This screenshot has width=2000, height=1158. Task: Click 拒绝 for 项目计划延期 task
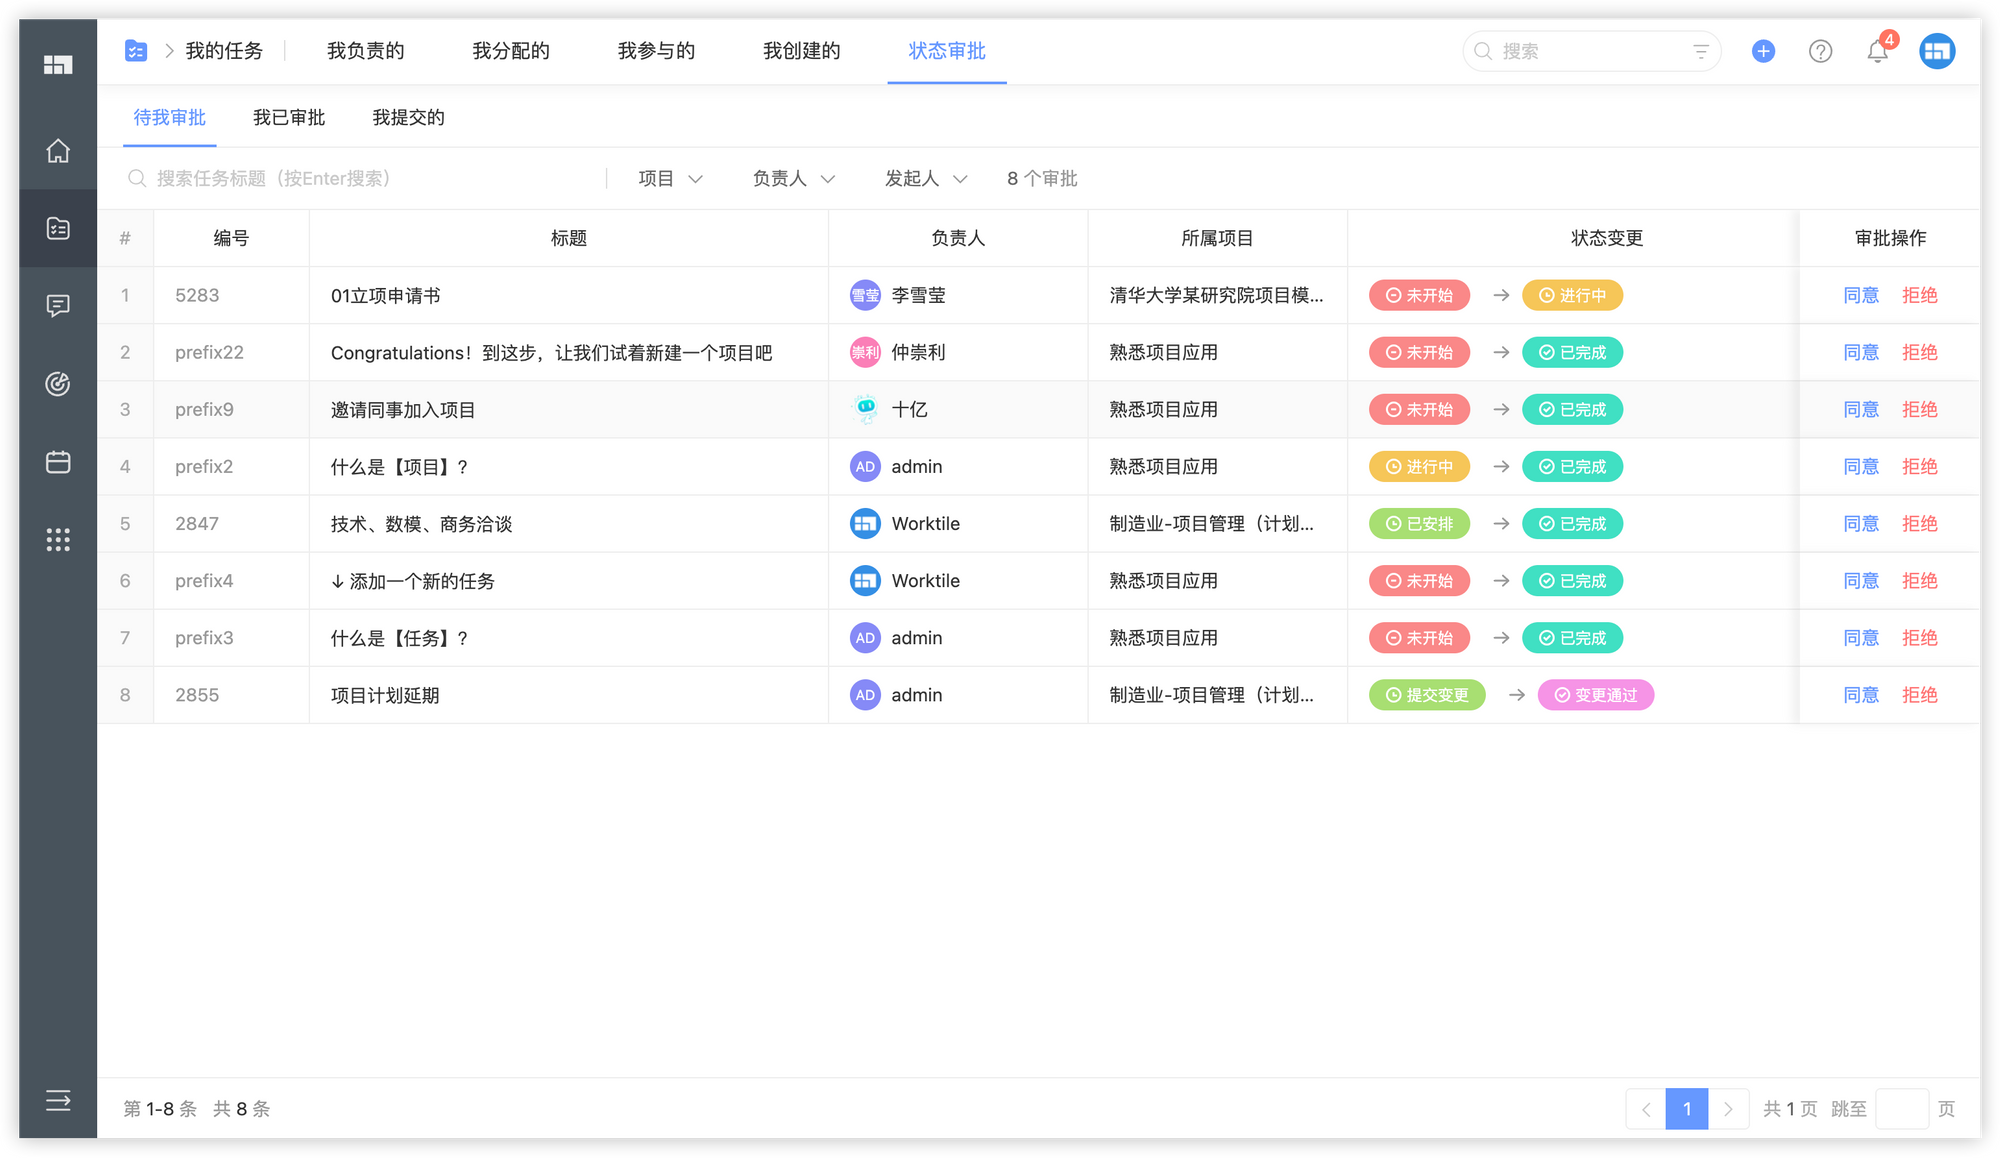(x=1919, y=695)
